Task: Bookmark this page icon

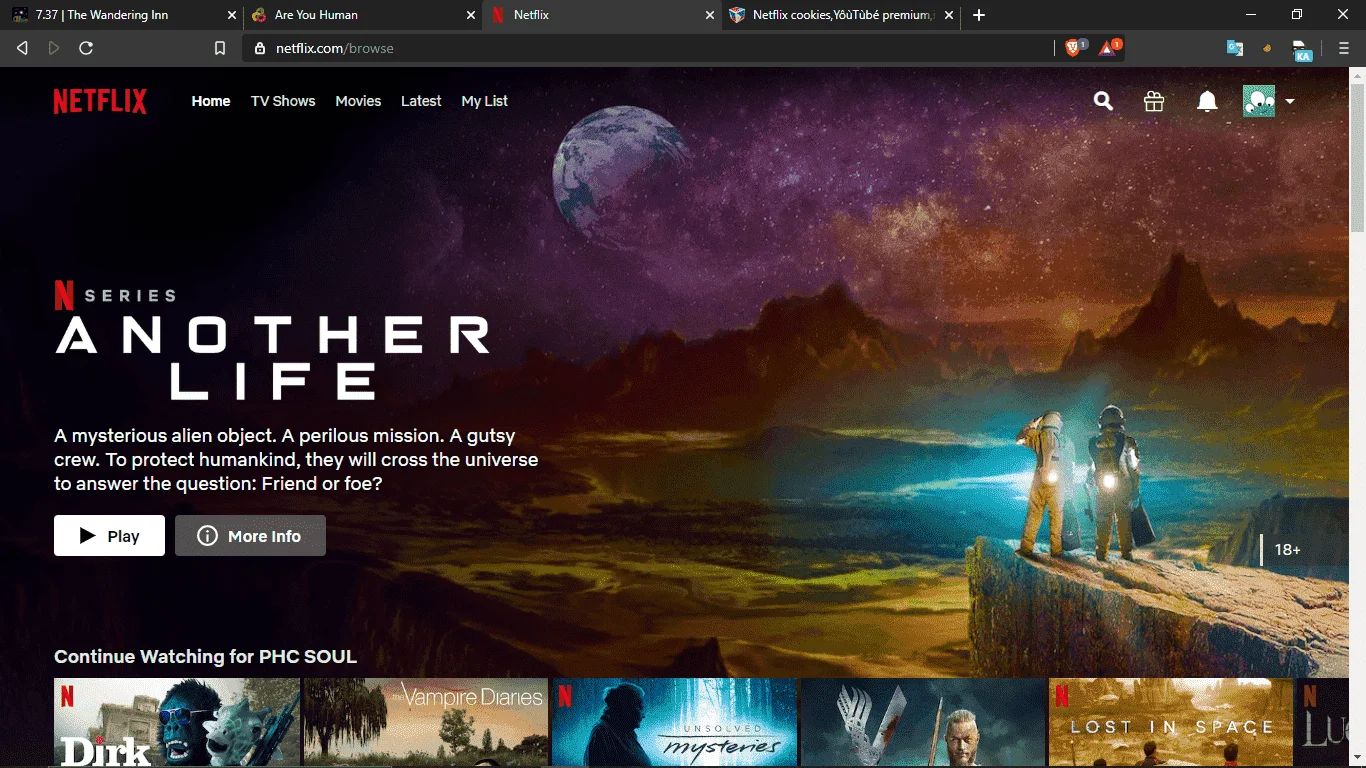Action: pyautogui.click(x=220, y=48)
